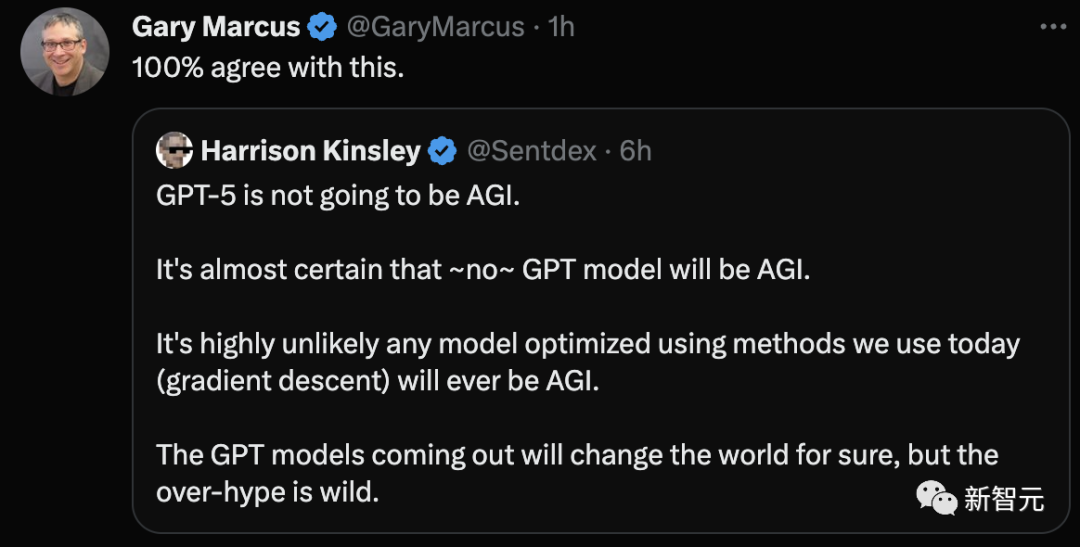Viewport: 1080px width, 547px height.
Task: Visit the @GaryMarcus handle
Action: [435, 28]
